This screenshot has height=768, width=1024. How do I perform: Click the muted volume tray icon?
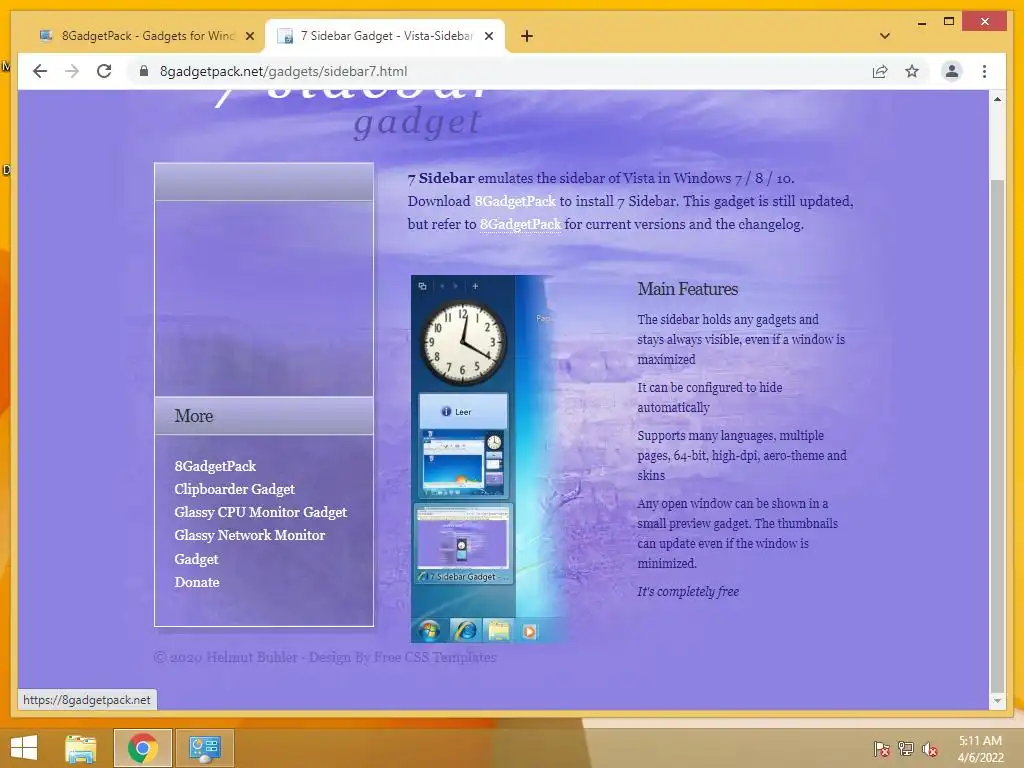pyautogui.click(x=930, y=749)
